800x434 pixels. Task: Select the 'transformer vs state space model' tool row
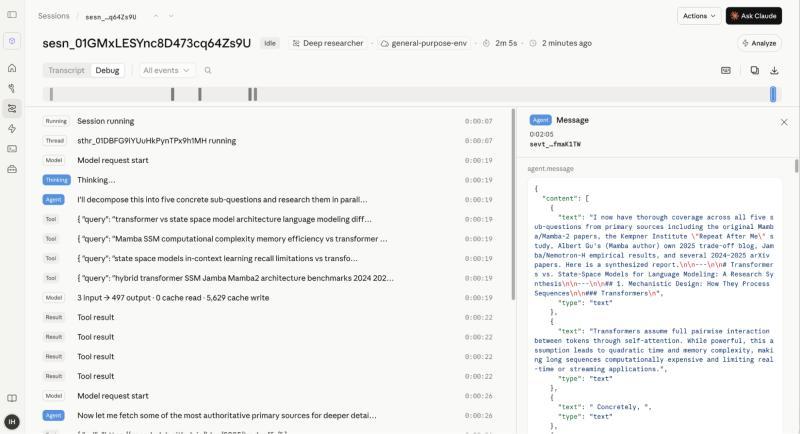[x=268, y=219]
